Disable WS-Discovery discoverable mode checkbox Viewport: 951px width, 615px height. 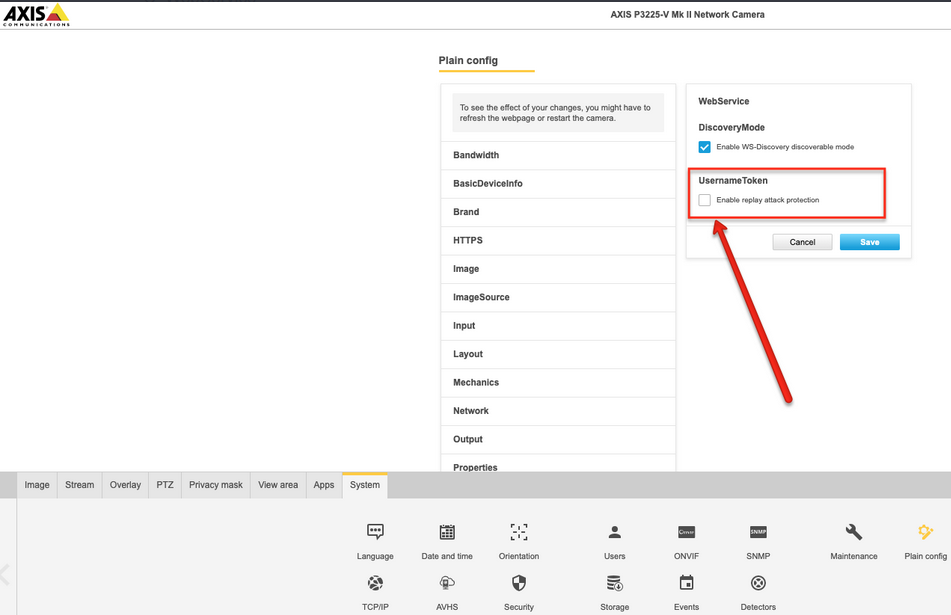tap(705, 147)
